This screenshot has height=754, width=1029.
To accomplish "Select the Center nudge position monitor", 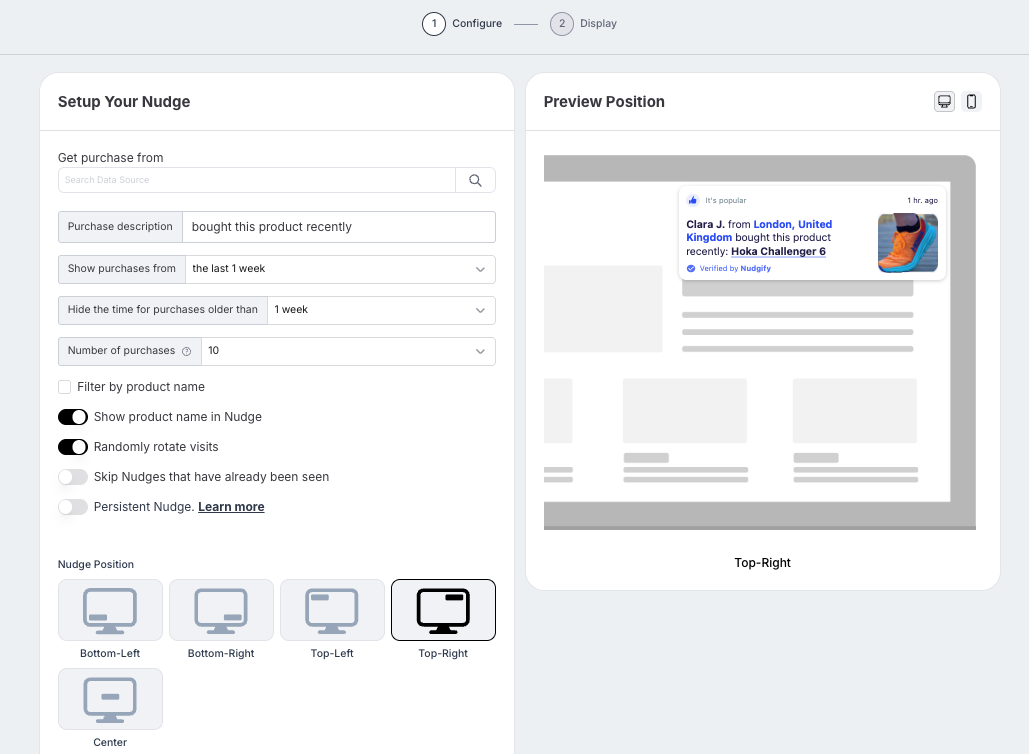I will [x=110, y=699].
